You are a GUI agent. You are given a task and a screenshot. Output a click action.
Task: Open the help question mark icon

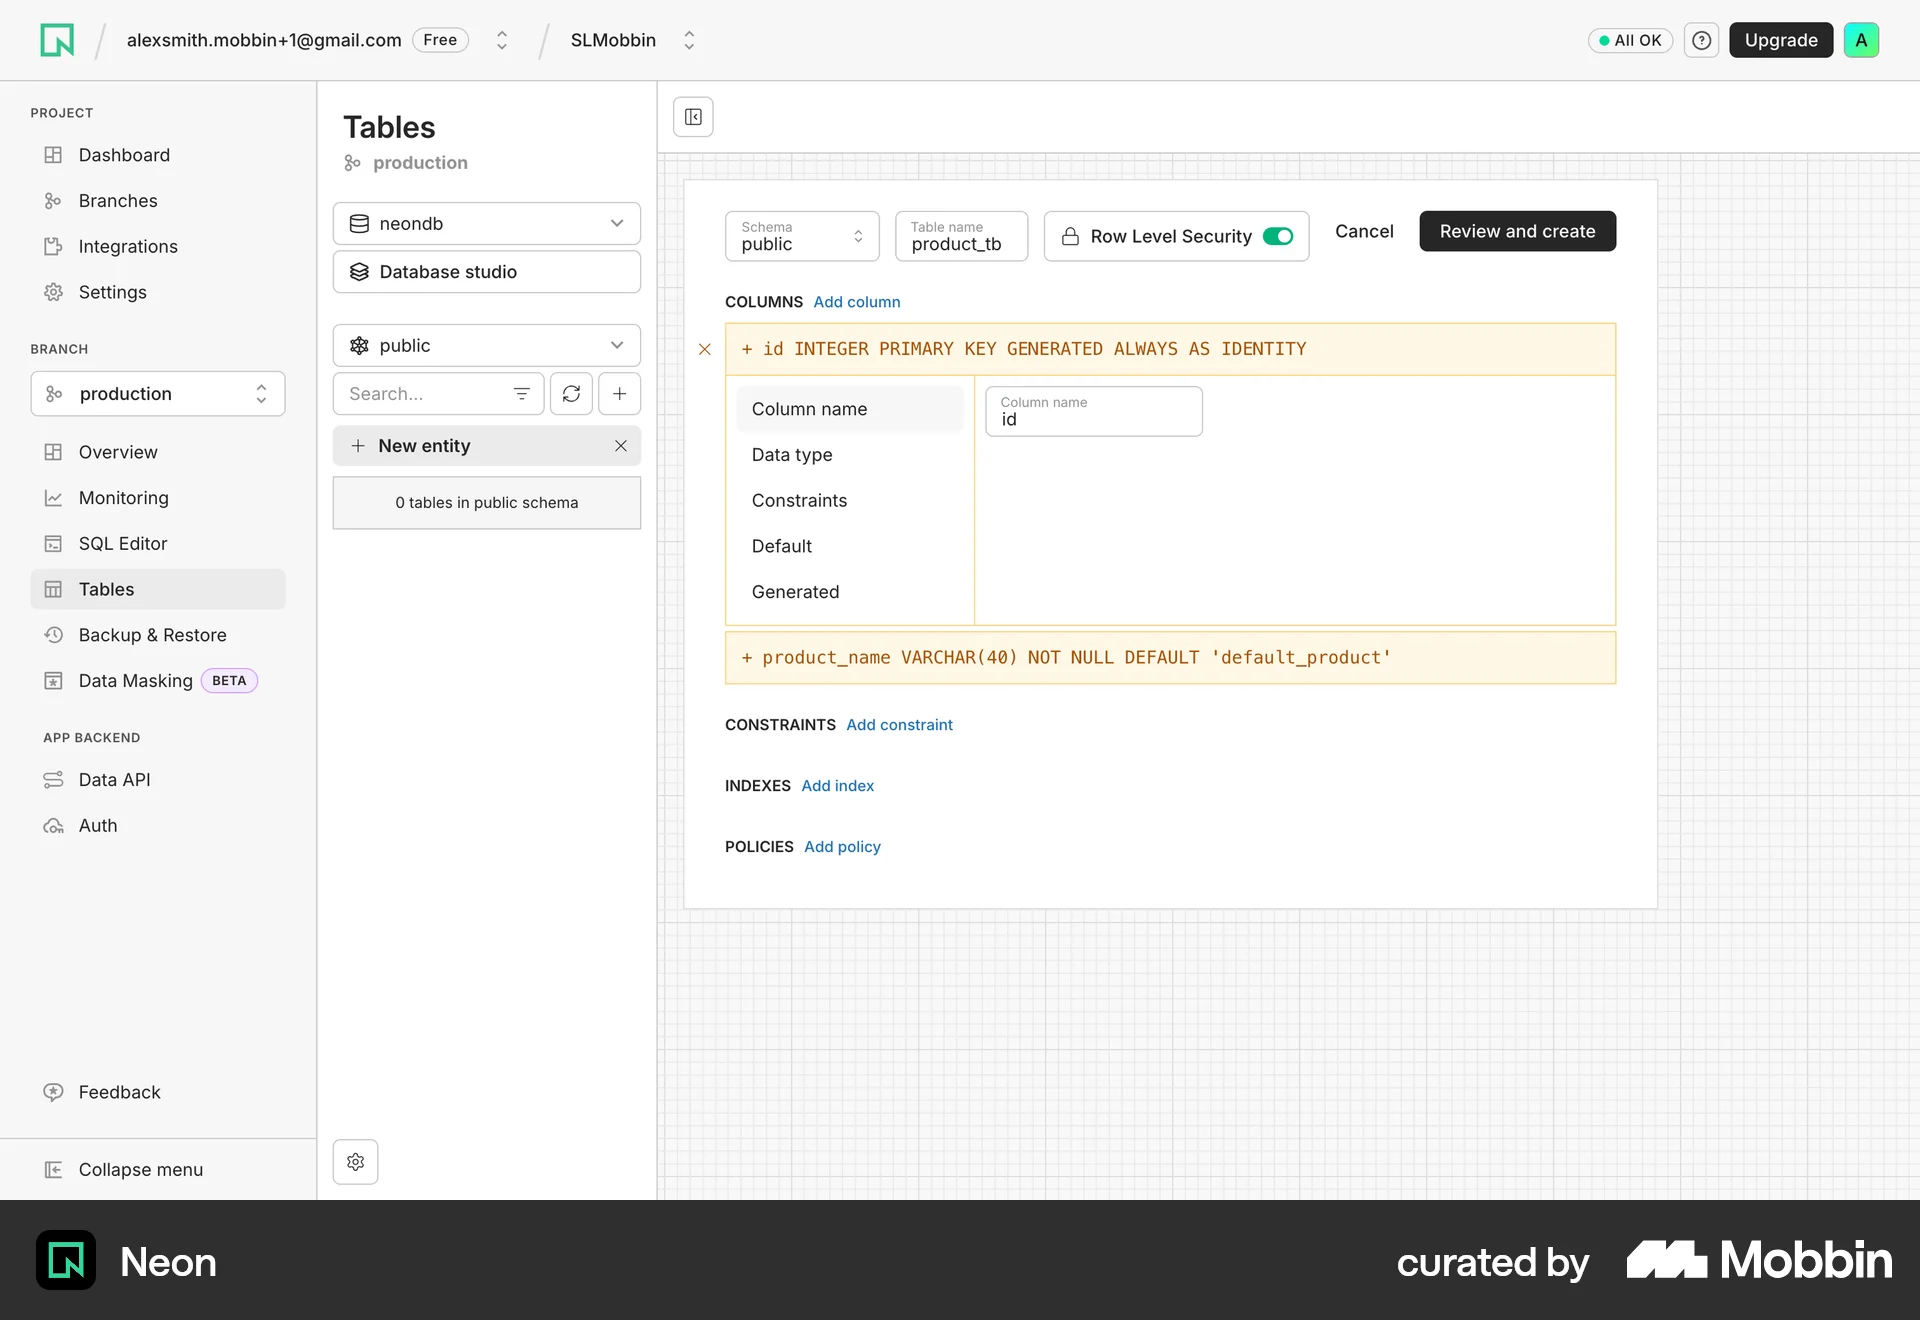(1701, 40)
